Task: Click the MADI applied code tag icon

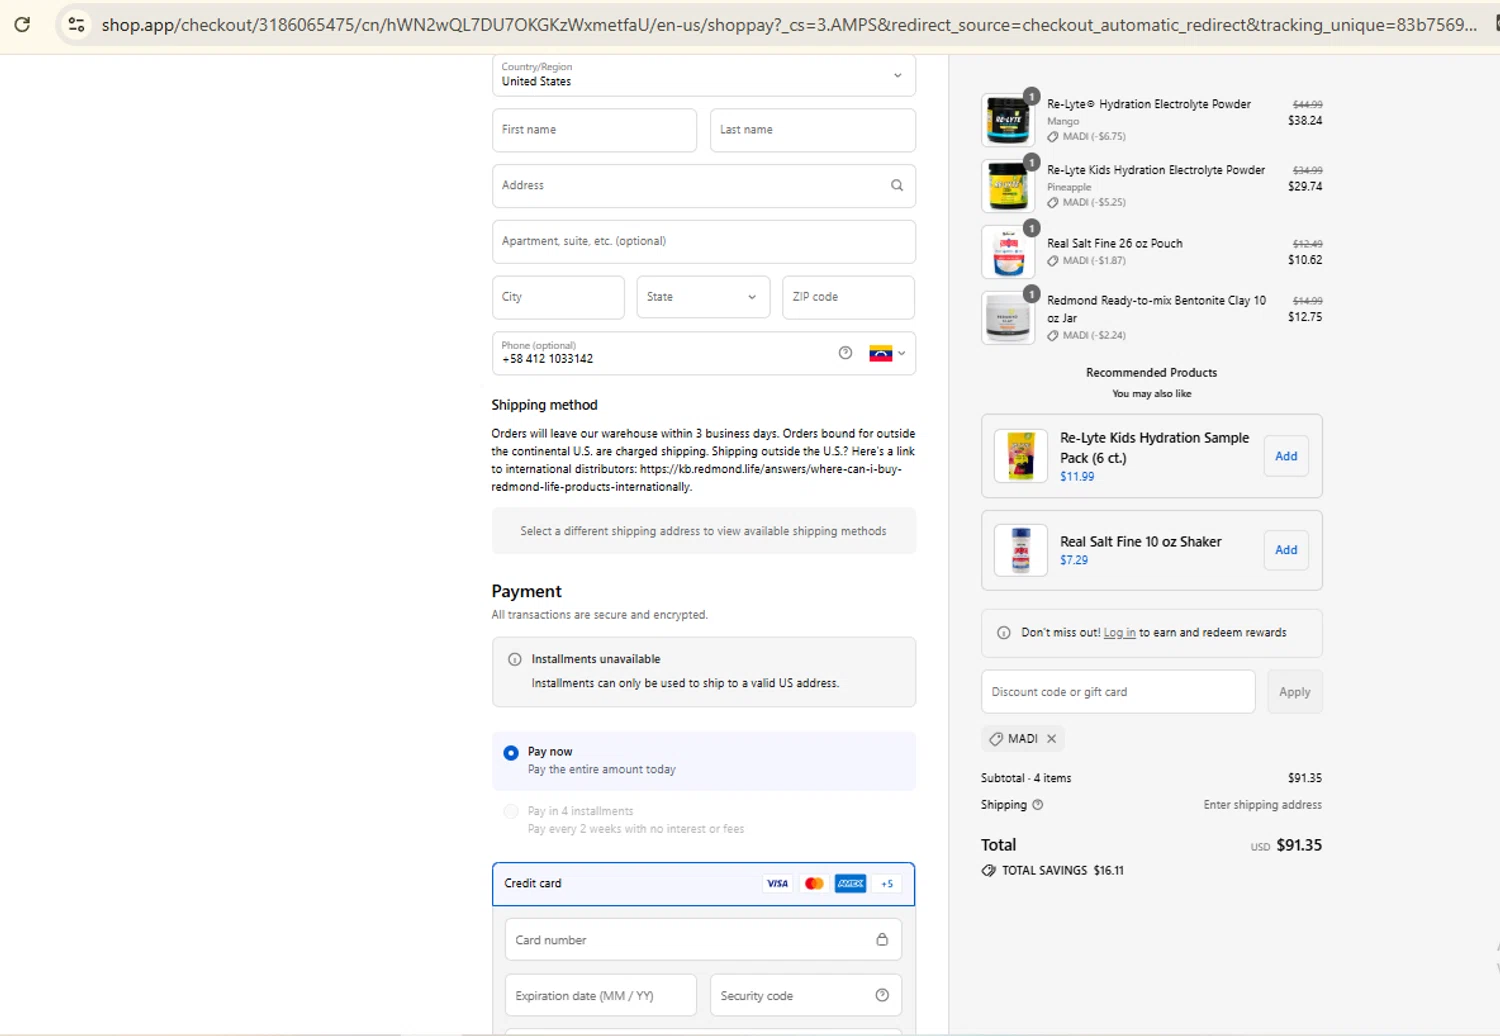Action: 996,738
